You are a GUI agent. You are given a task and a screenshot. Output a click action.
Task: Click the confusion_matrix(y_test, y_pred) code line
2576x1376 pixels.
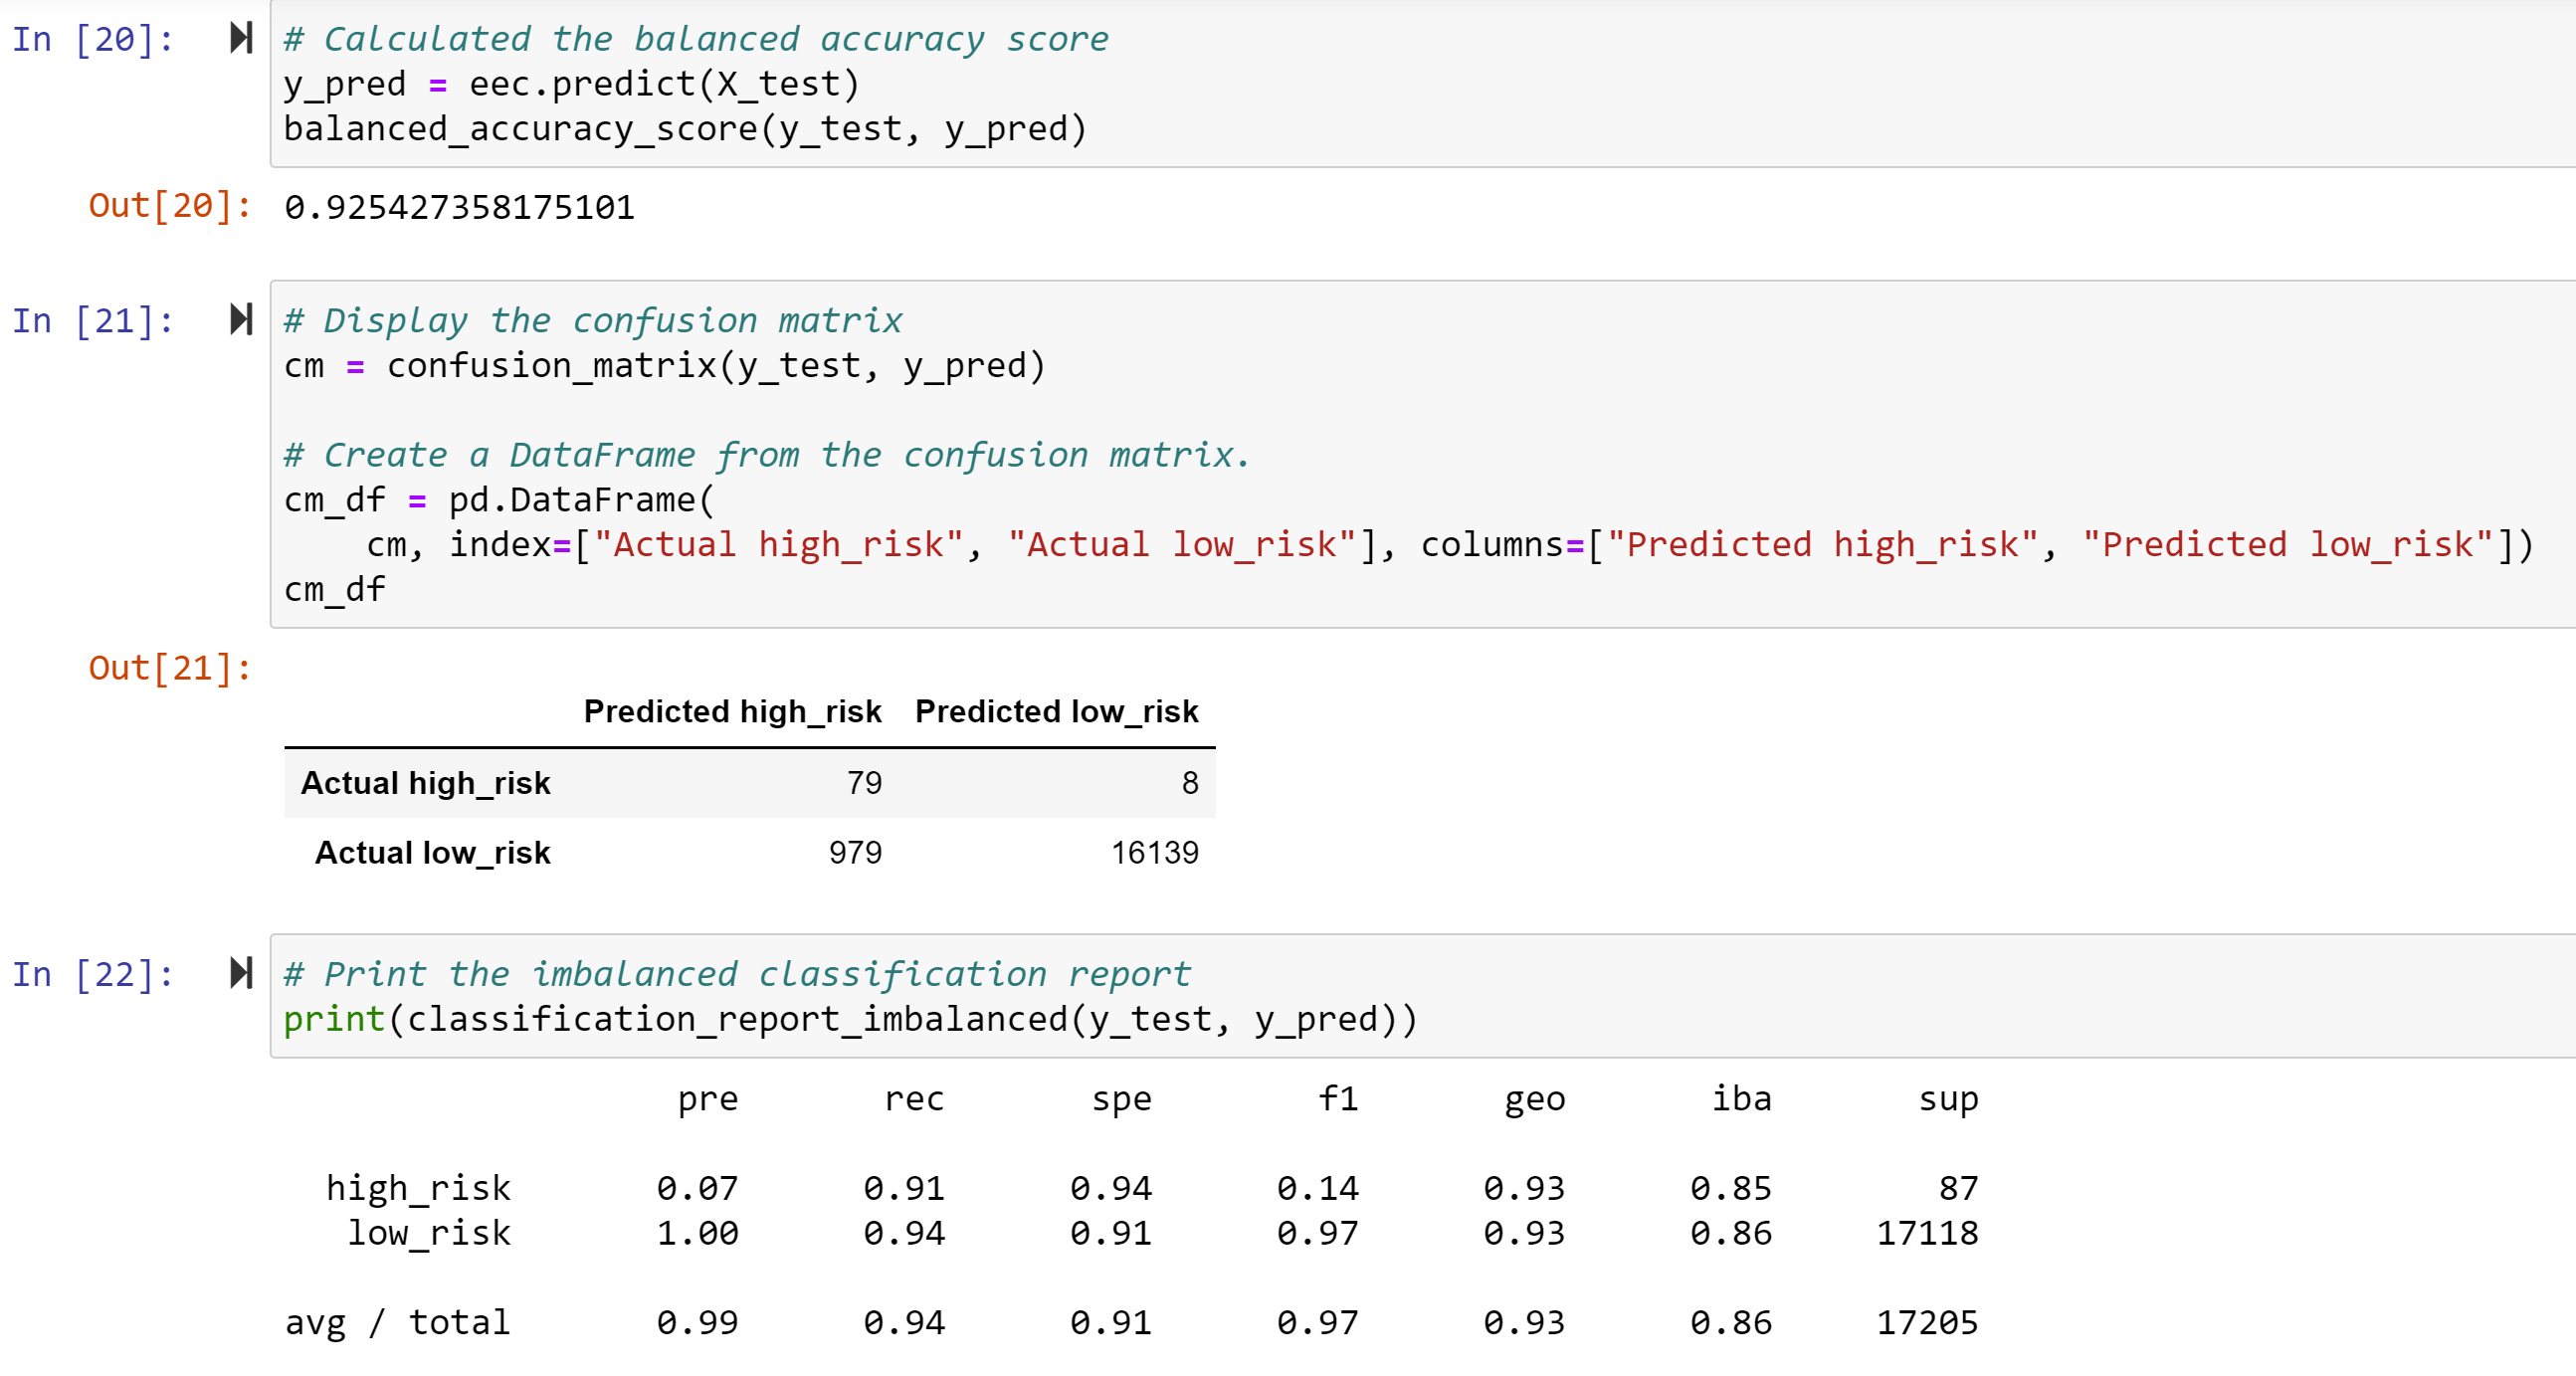(664, 366)
